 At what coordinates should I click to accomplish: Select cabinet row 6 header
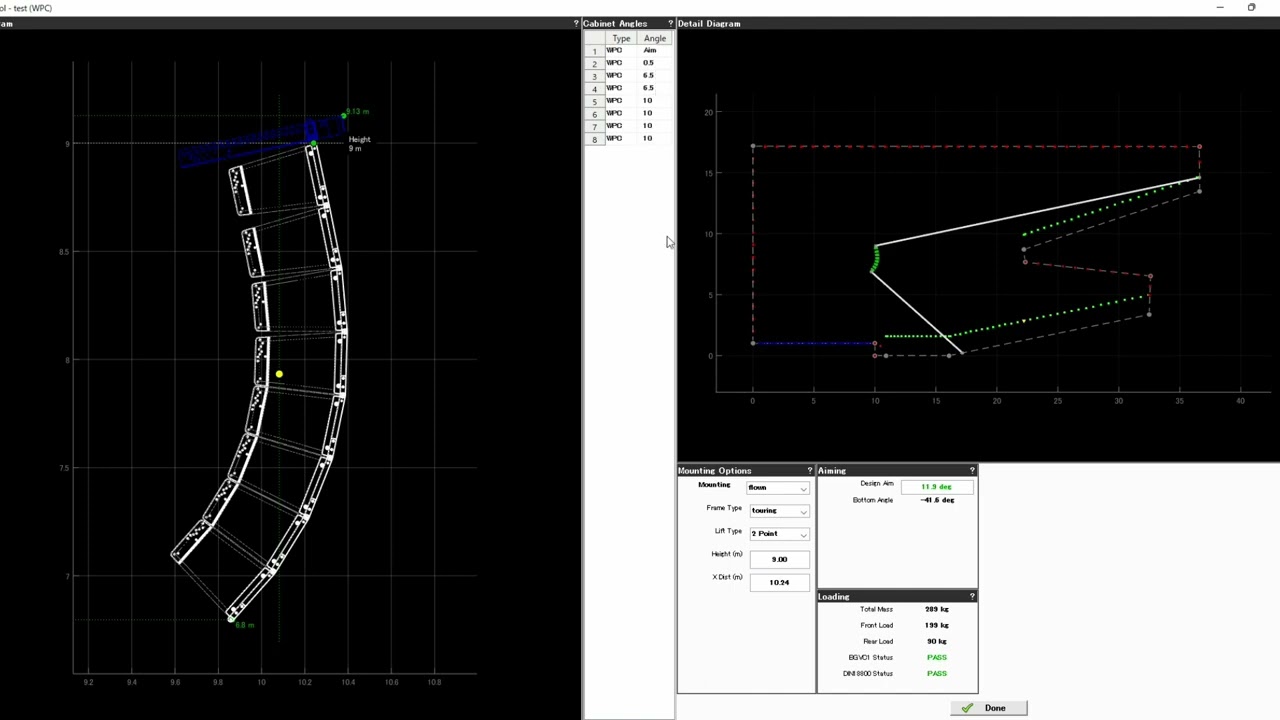[x=594, y=113]
